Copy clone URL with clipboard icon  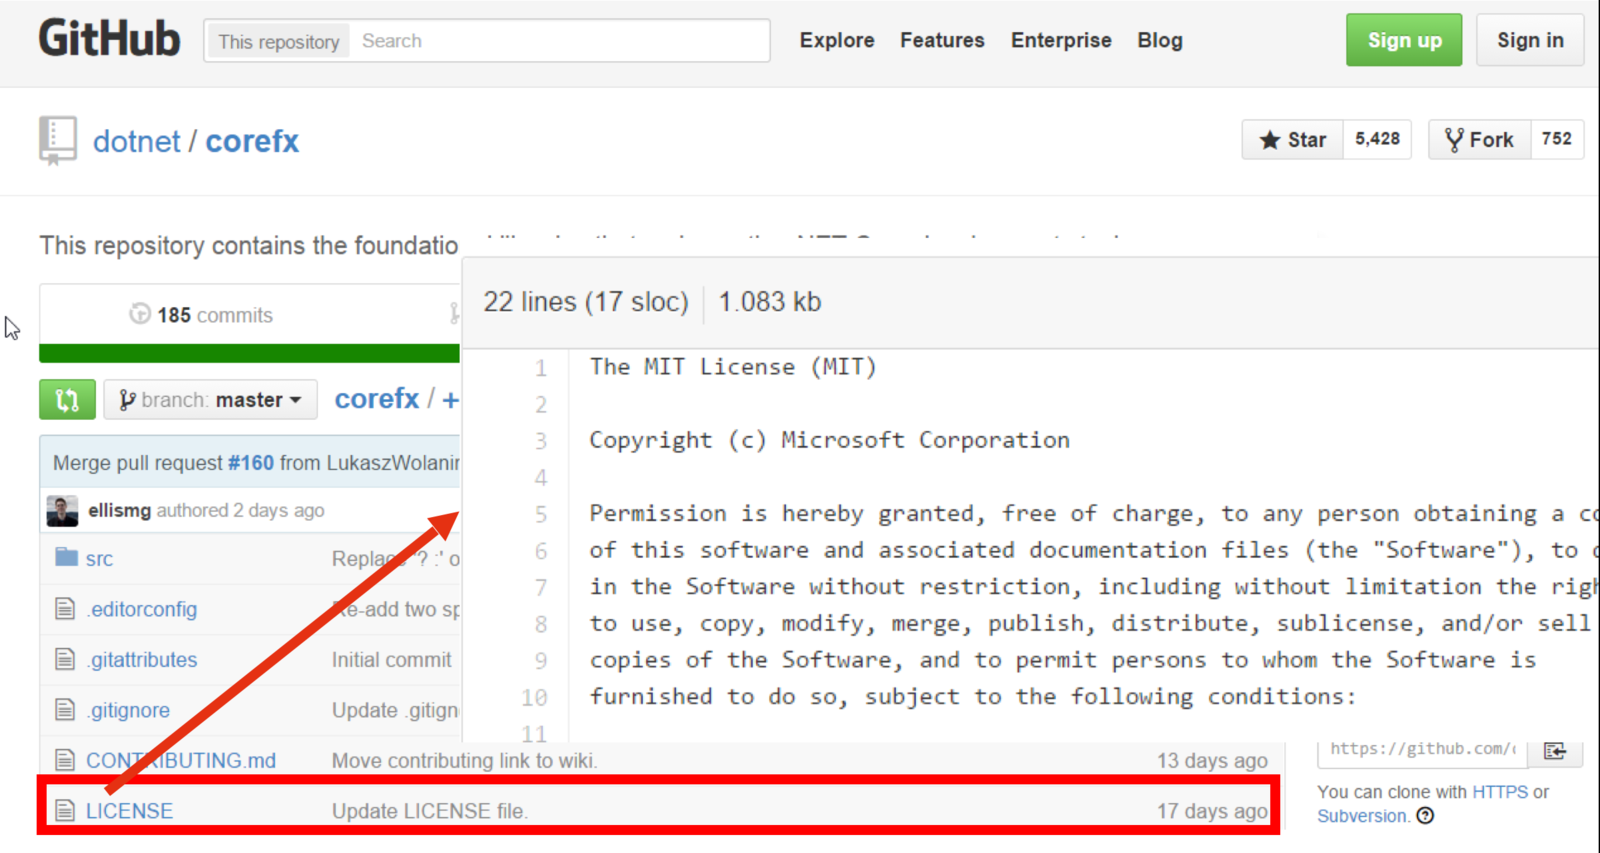(x=1555, y=750)
